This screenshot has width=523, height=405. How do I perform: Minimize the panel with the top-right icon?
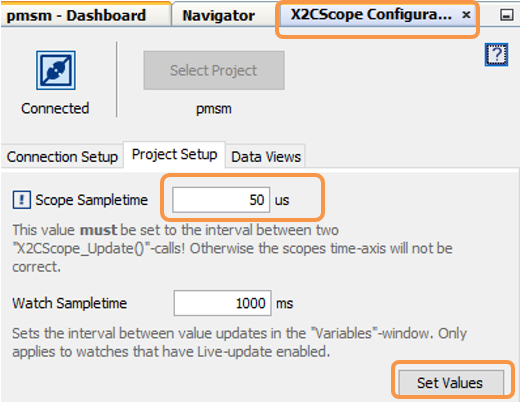pyautogui.click(x=506, y=15)
